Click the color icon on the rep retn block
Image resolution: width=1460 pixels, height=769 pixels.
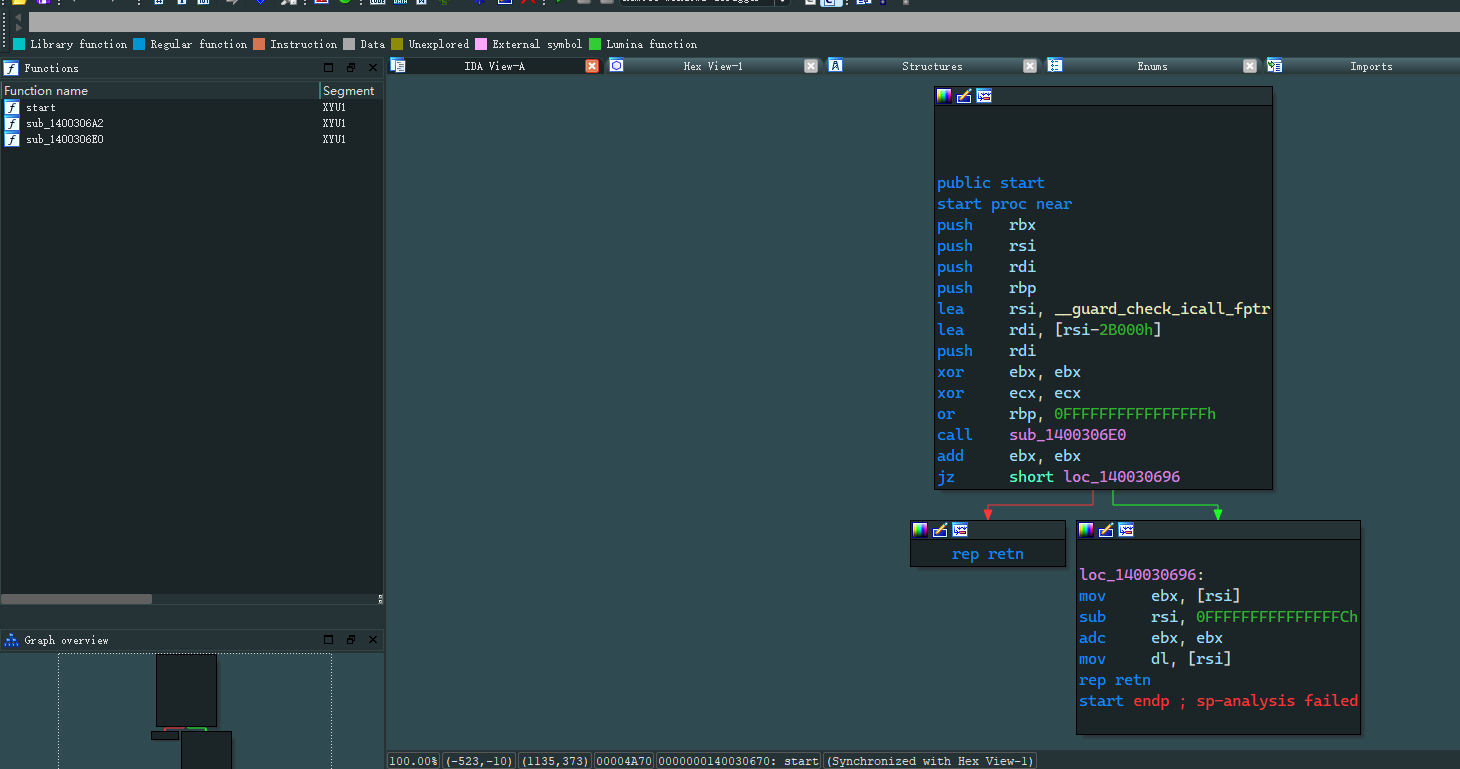tap(920, 530)
